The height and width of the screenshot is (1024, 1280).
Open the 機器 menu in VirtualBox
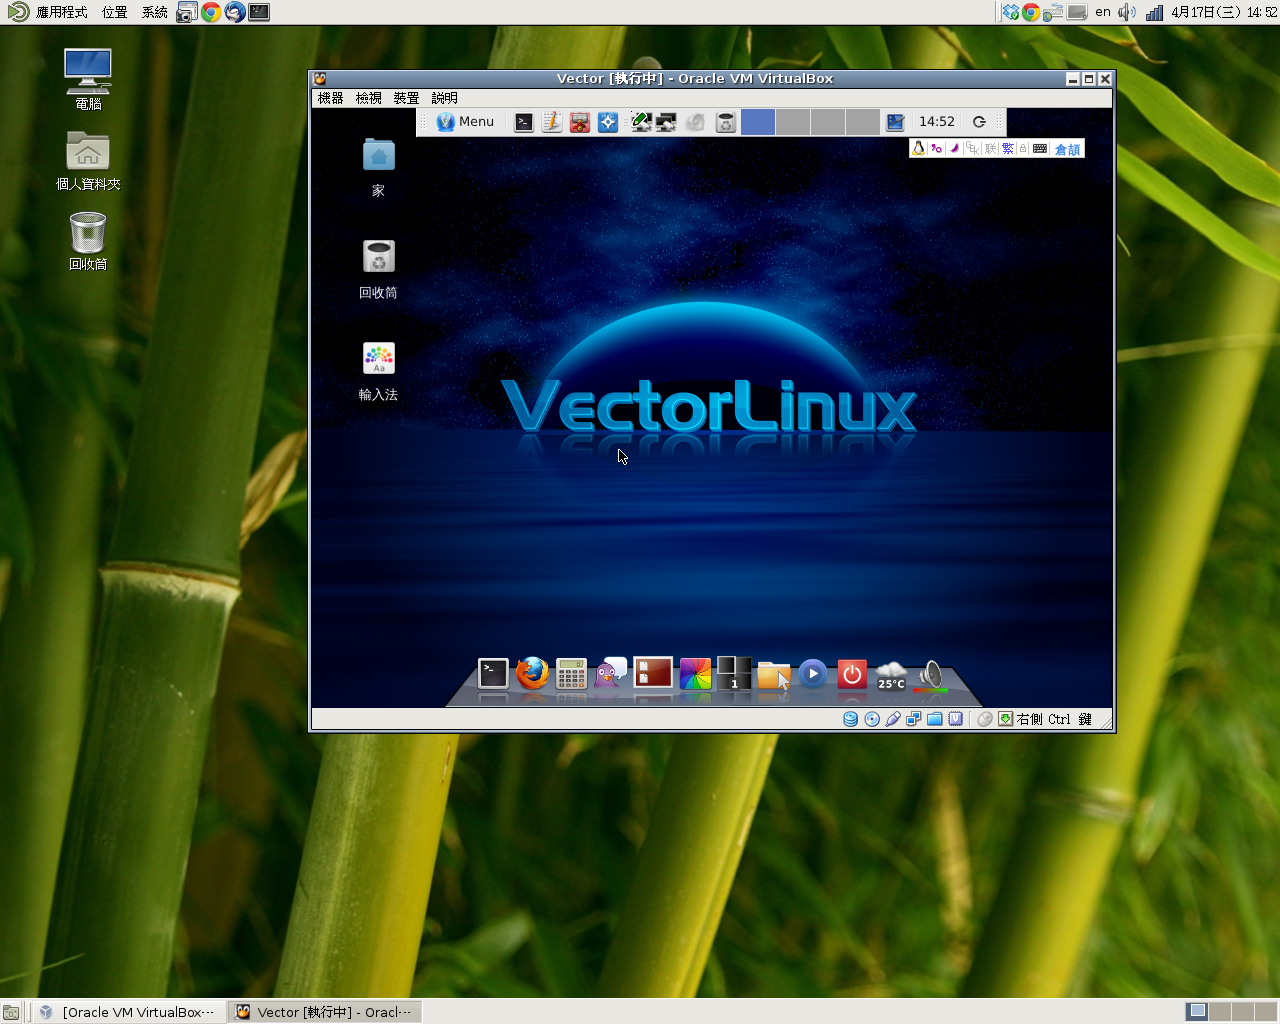click(330, 98)
